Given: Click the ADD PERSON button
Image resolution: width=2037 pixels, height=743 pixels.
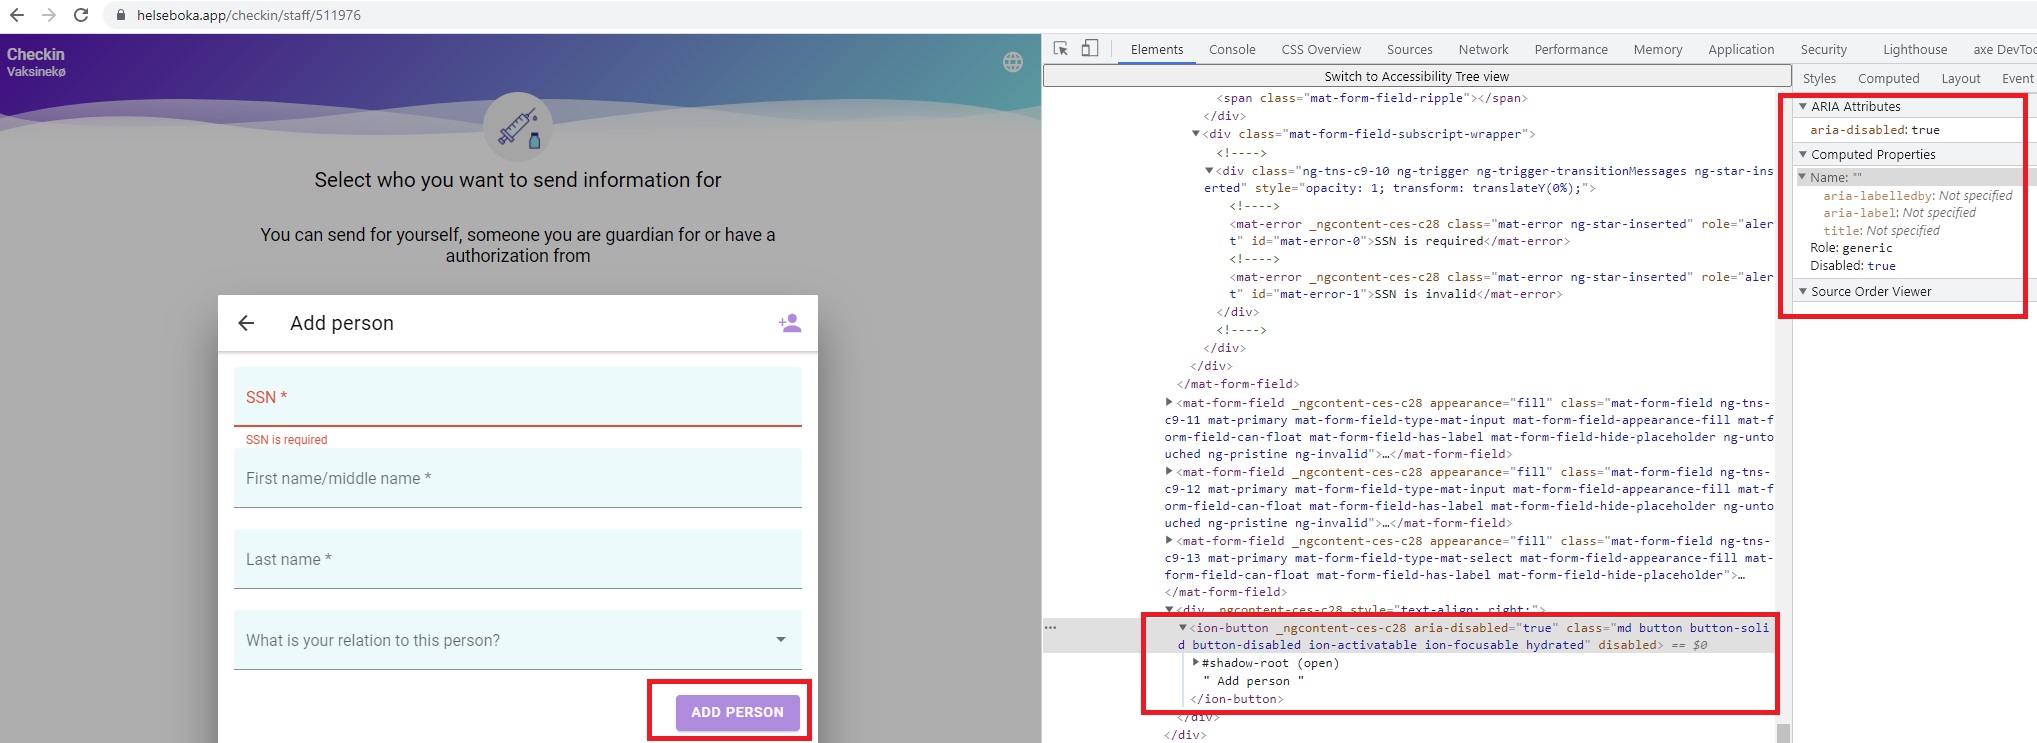Looking at the screenshot, I should (737, 712).
